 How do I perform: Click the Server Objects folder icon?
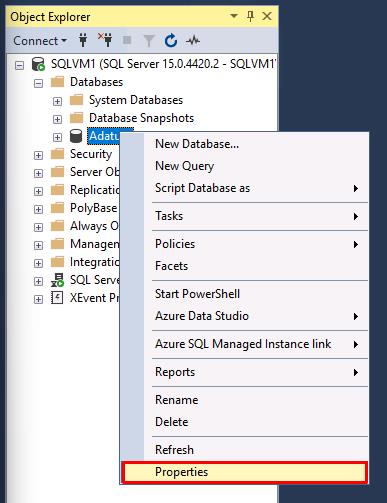click(57, 172)
